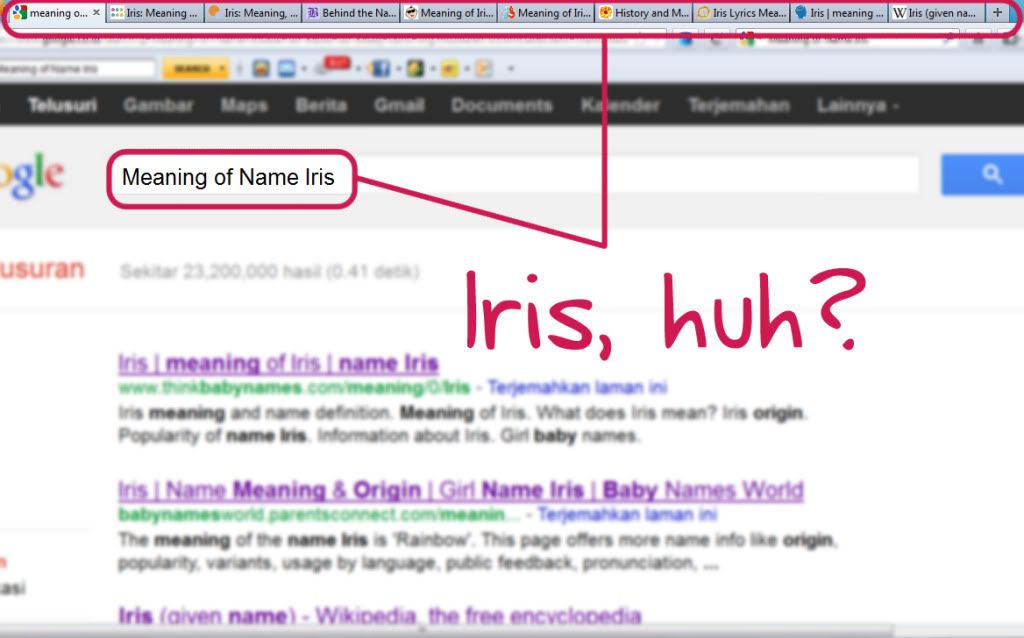
Task: Click the last orange toolbar icon
Action: (483, 68)
